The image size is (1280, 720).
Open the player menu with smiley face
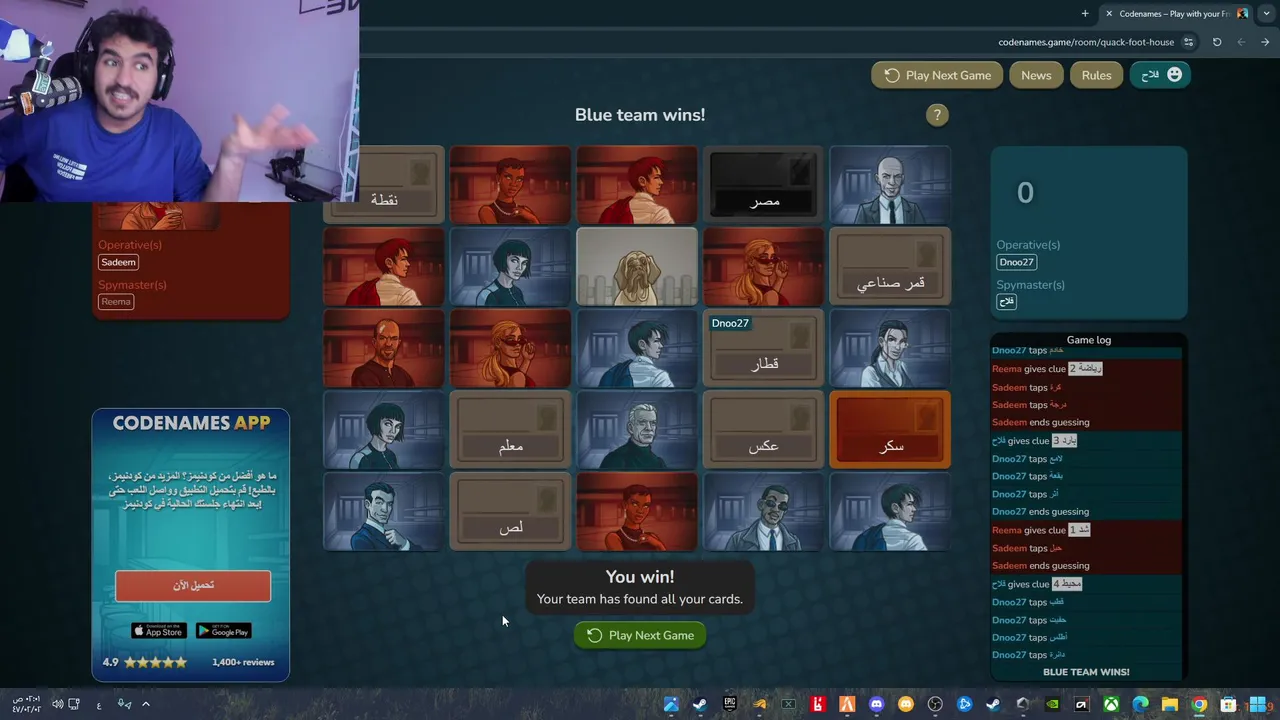pyautogui.click(x=1160, y=75)
